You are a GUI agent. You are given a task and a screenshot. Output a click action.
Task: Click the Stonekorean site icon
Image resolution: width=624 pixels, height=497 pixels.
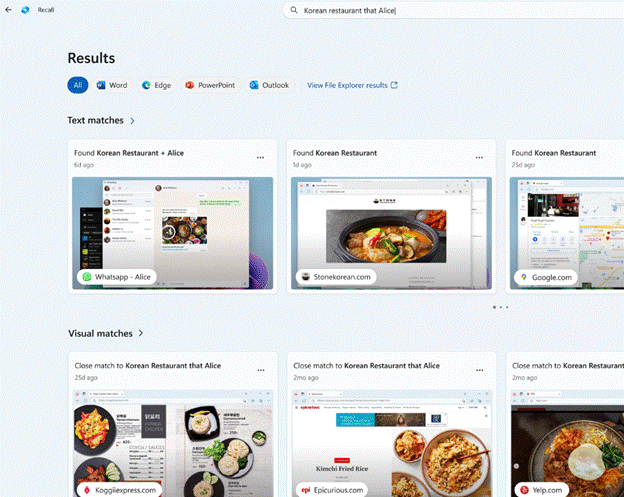coord(306,277)
